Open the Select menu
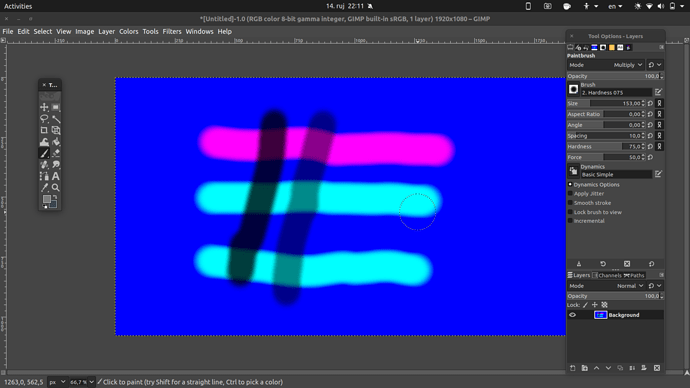 click(x=43, y=31)
